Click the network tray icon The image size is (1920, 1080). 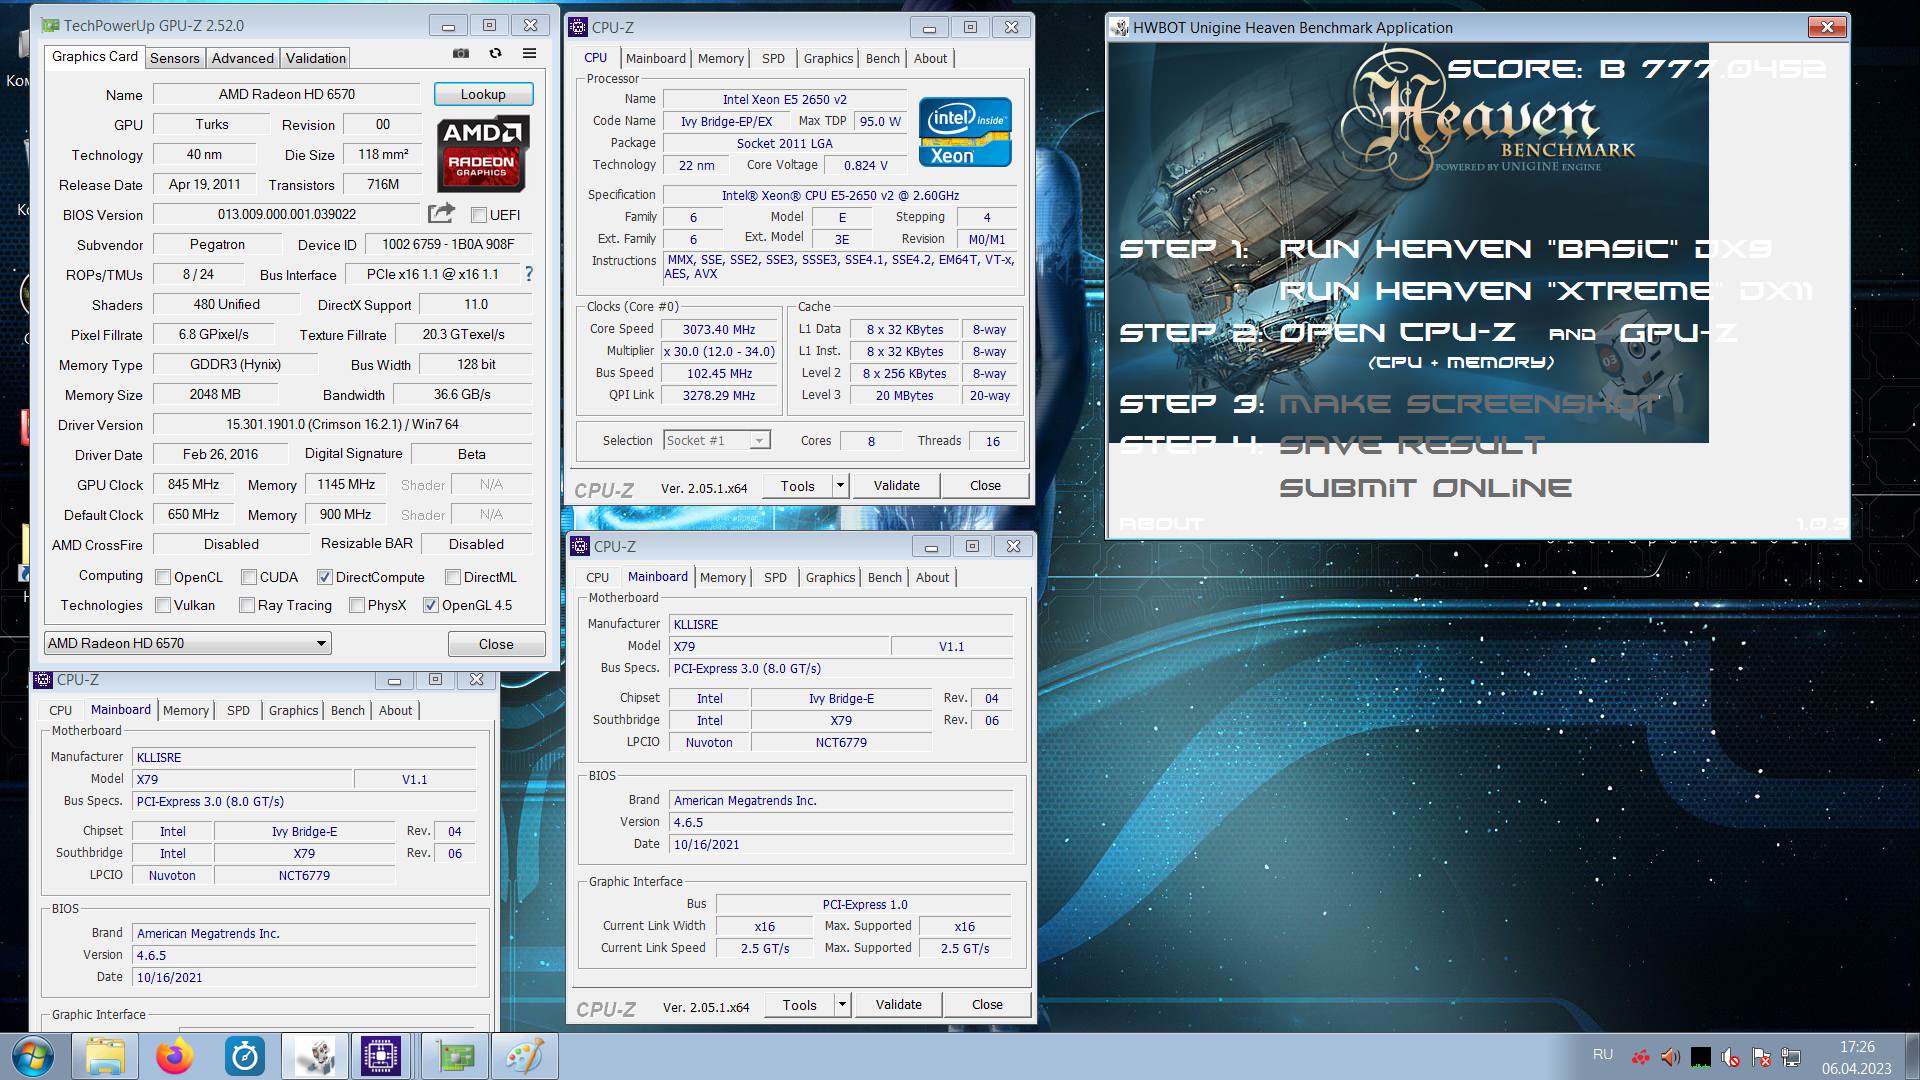tap(1791, 1057)
